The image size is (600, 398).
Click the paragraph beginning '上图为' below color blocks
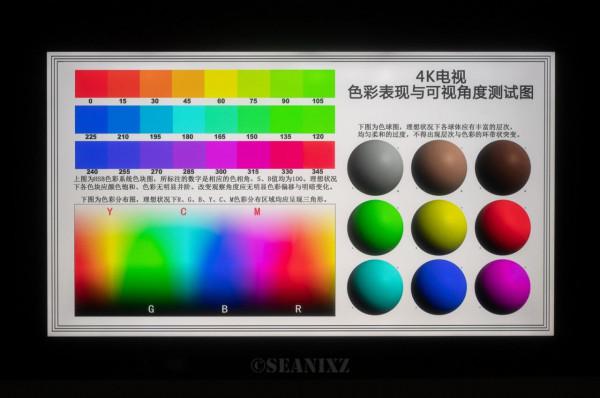pyautogui.click(x=205, y=183)
